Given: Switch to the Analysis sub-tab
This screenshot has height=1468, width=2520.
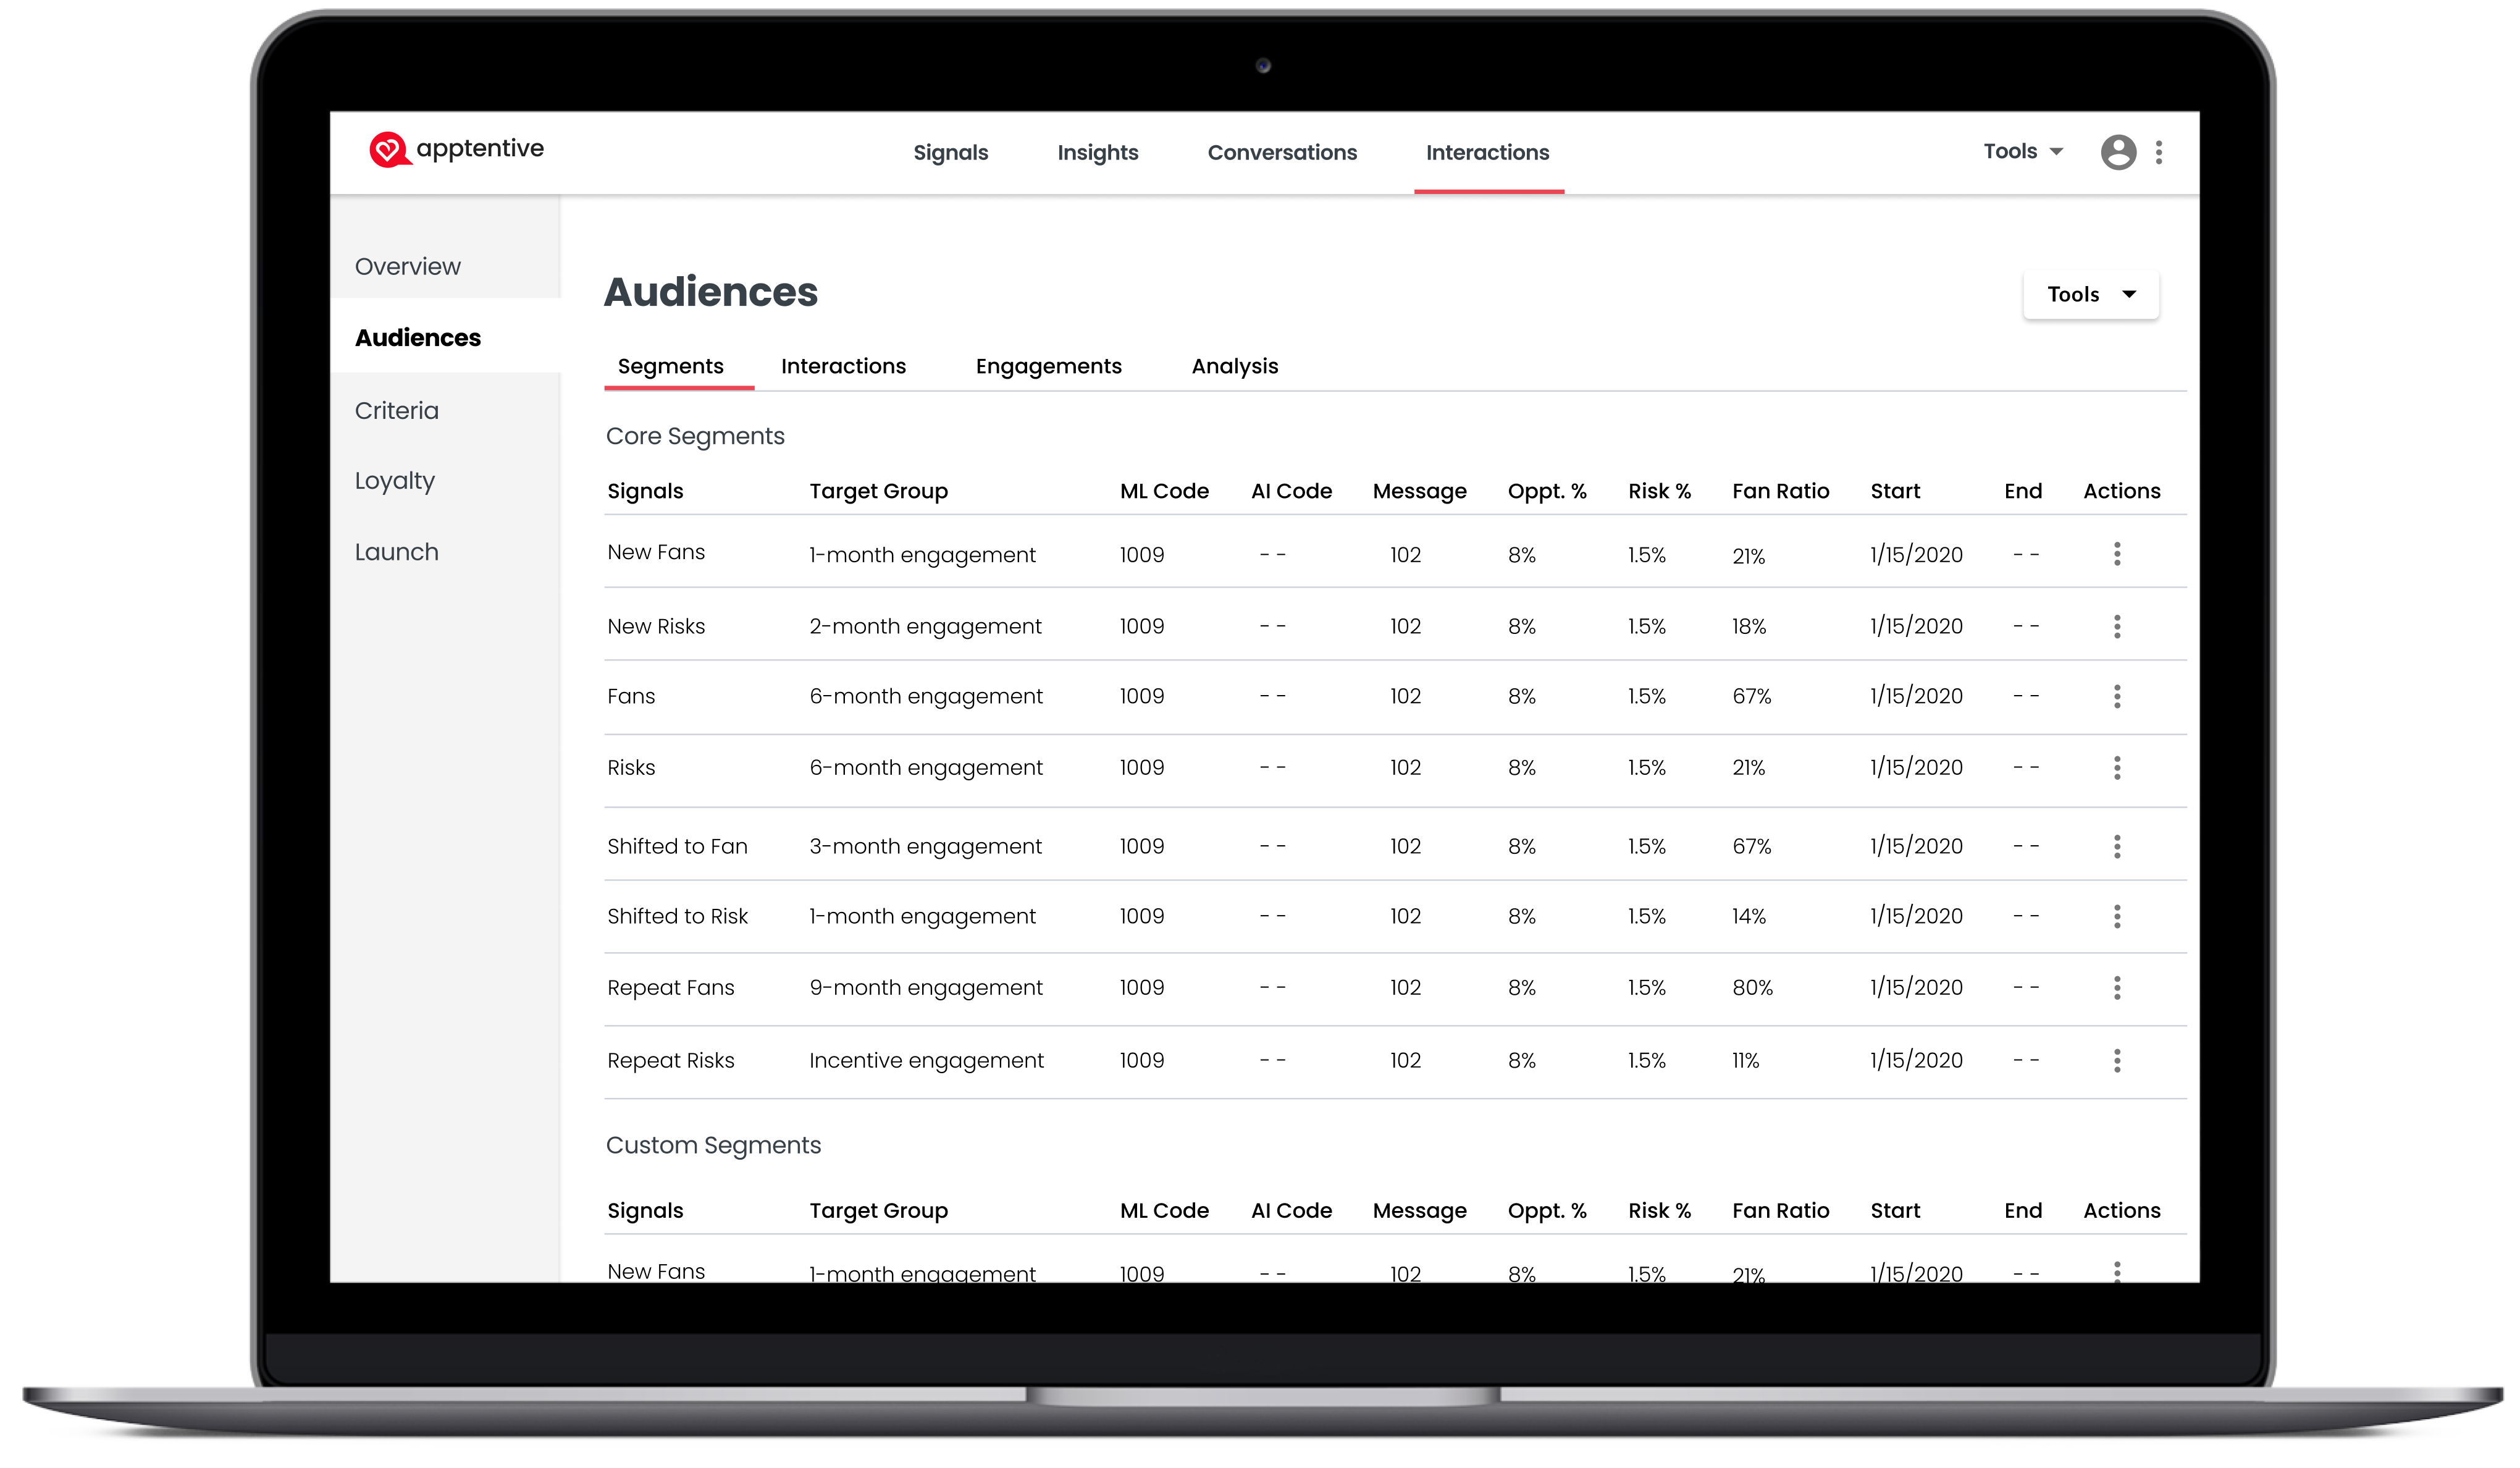Looking at the screenshot, I should click(x=1234, y=366).
